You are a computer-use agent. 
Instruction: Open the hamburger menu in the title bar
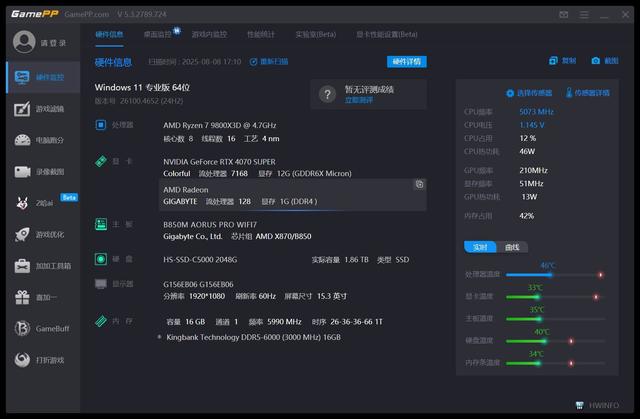(584, 15)
